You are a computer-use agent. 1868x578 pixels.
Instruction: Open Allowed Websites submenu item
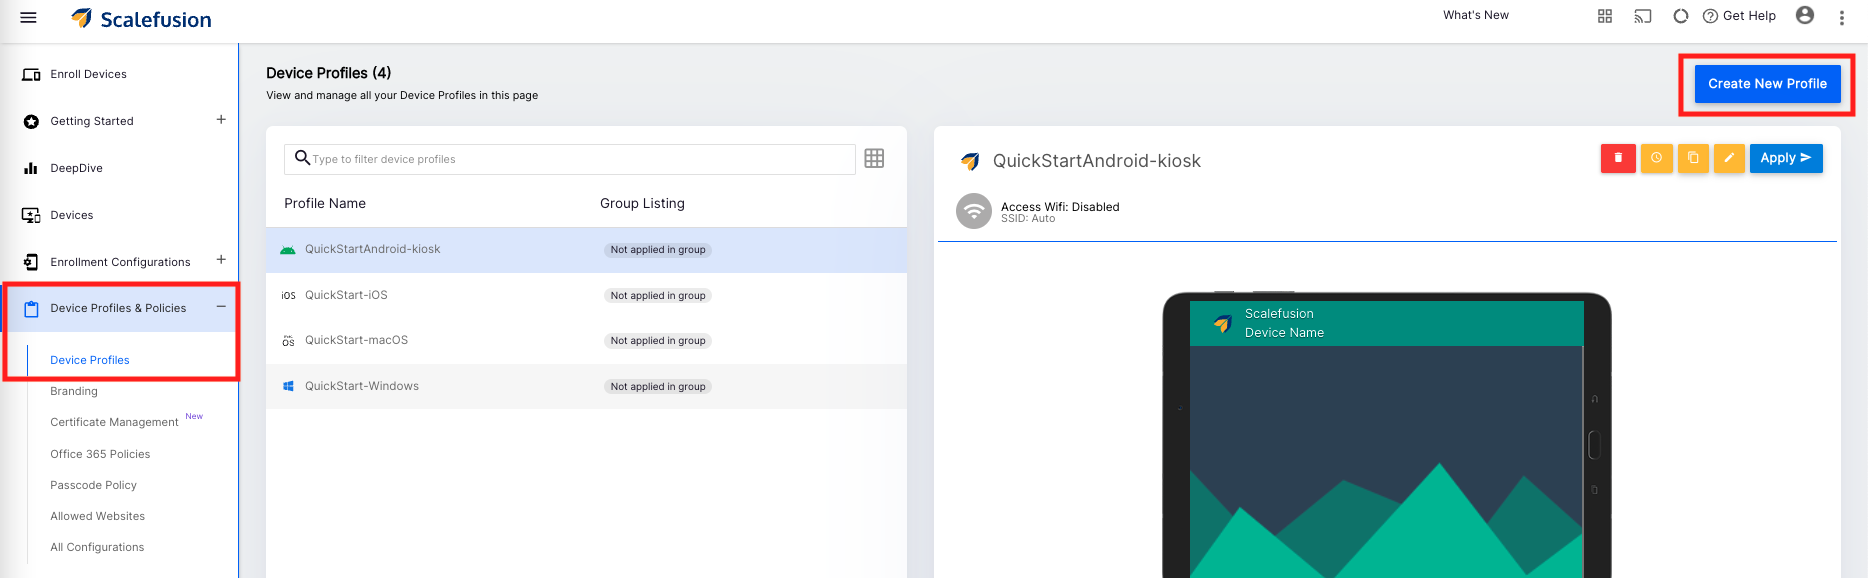tap(97, 516)
